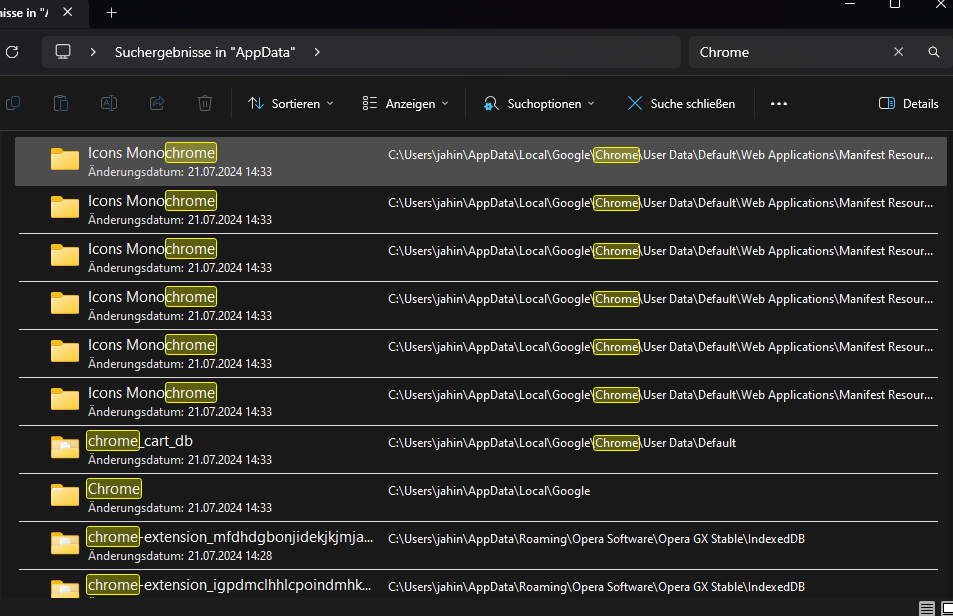Select chrome-extension_igpdmclhhlcpoindmhk folder
953x616 pixels.
(x=481, y=584)
